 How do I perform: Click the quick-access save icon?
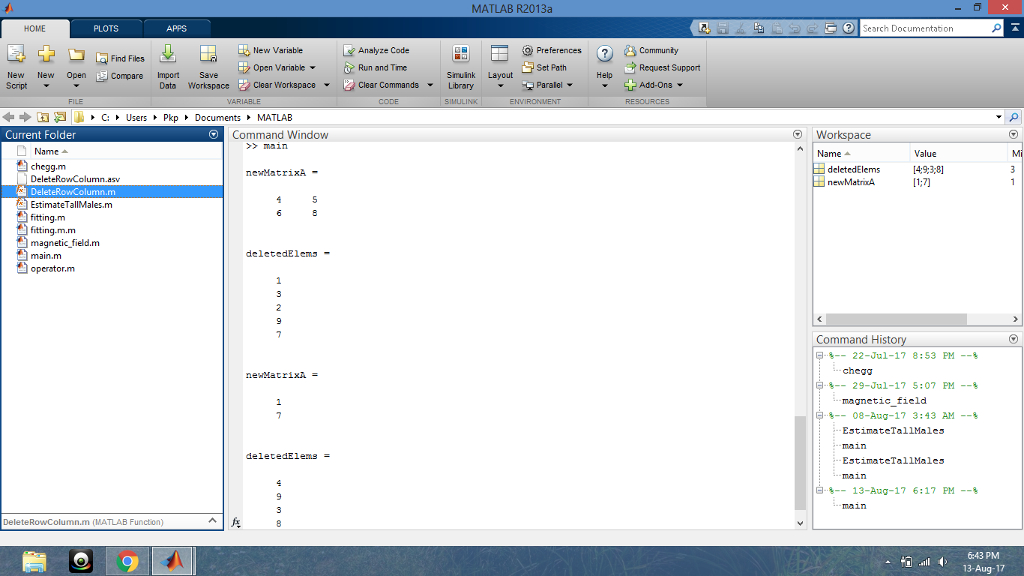point(722,28)
